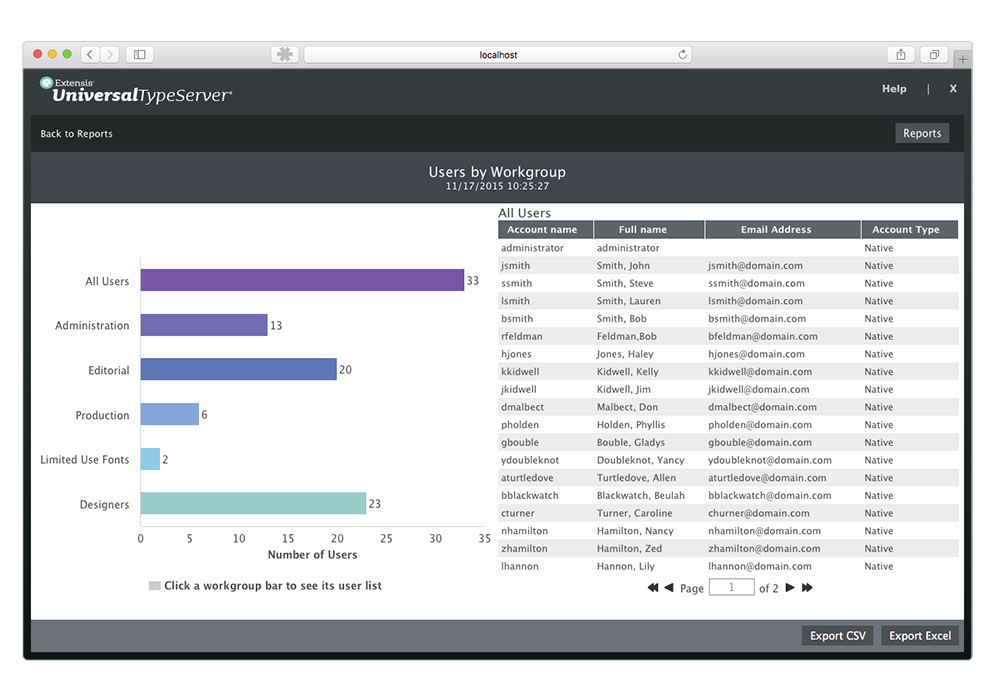
Task: Click email 'dmalbect@domain.com'
Action: [x=760, y=407]
